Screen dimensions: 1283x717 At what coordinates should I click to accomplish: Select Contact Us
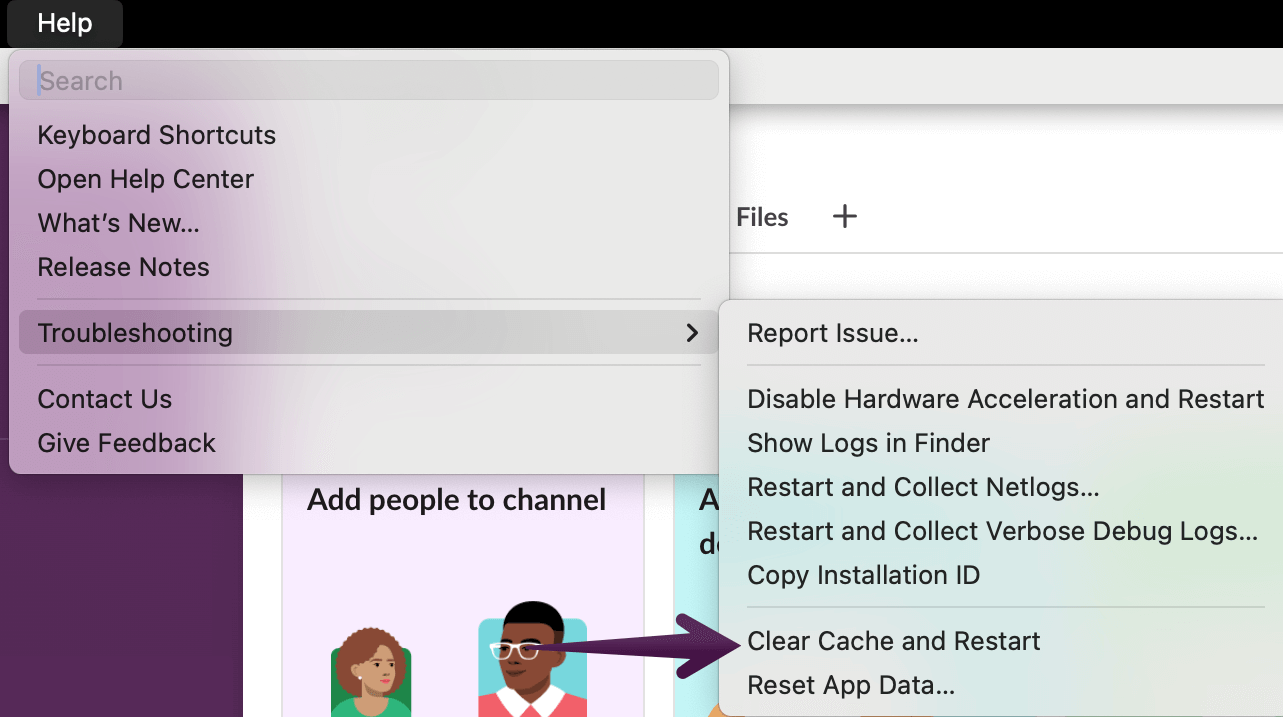(104, 398)
